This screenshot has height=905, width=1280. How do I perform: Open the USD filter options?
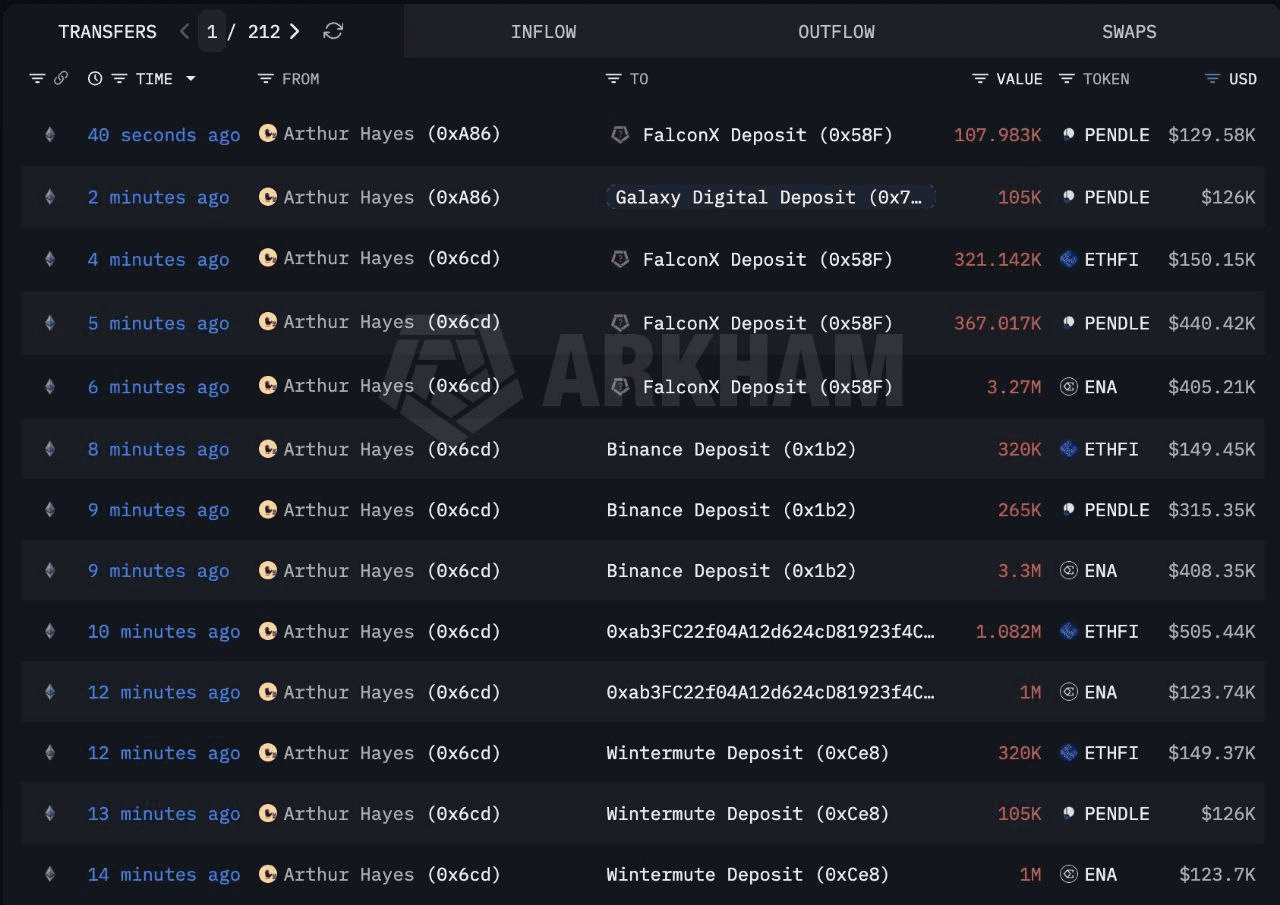tap(1213, 78)
